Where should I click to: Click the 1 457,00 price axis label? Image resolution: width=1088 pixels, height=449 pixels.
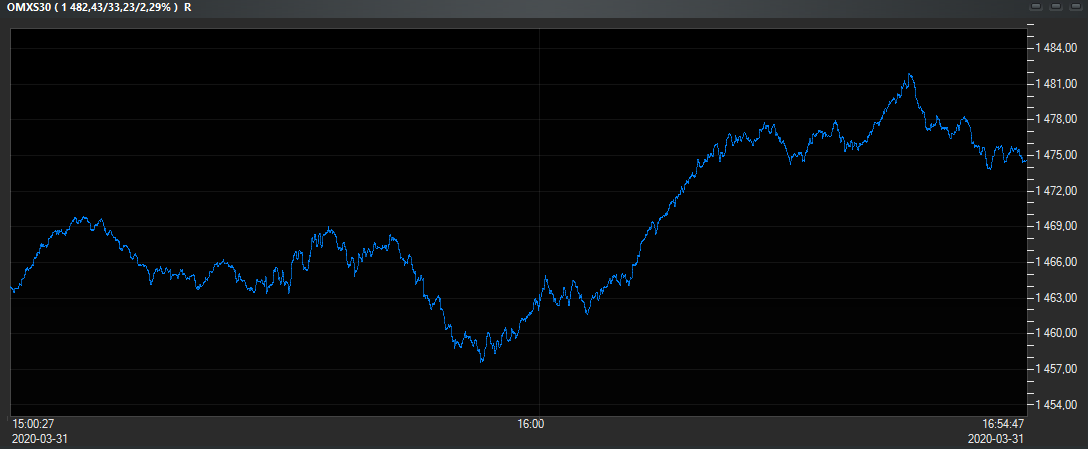coord(1059,369)
